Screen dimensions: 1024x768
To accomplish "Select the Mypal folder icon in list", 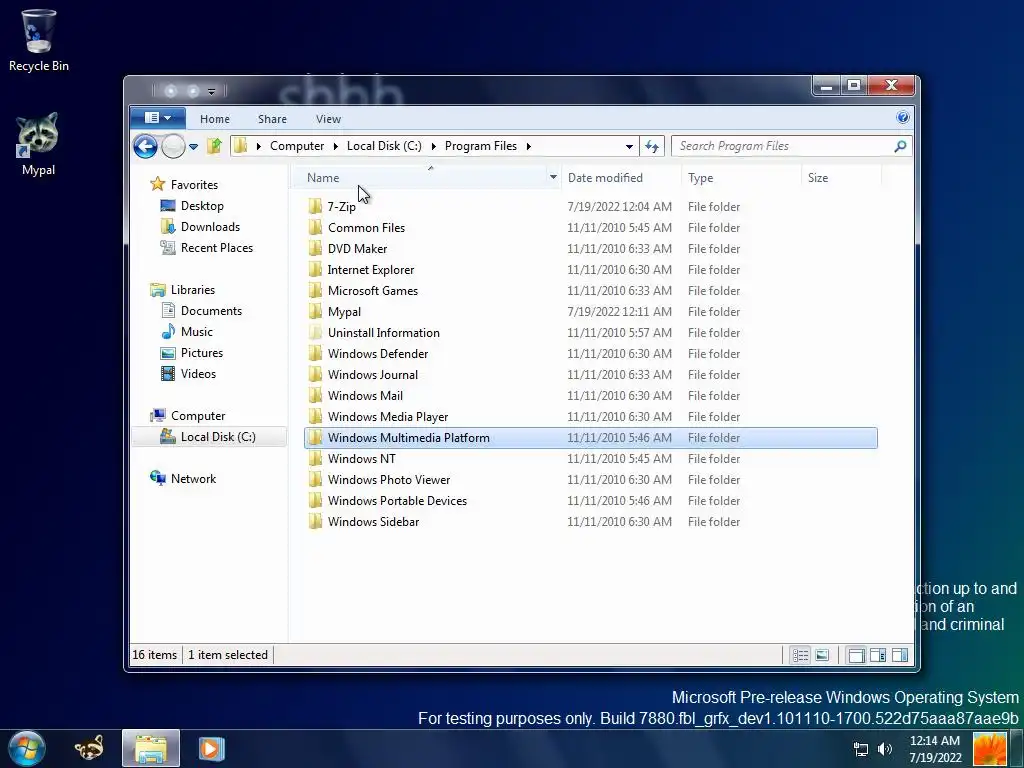I will 315,312.
